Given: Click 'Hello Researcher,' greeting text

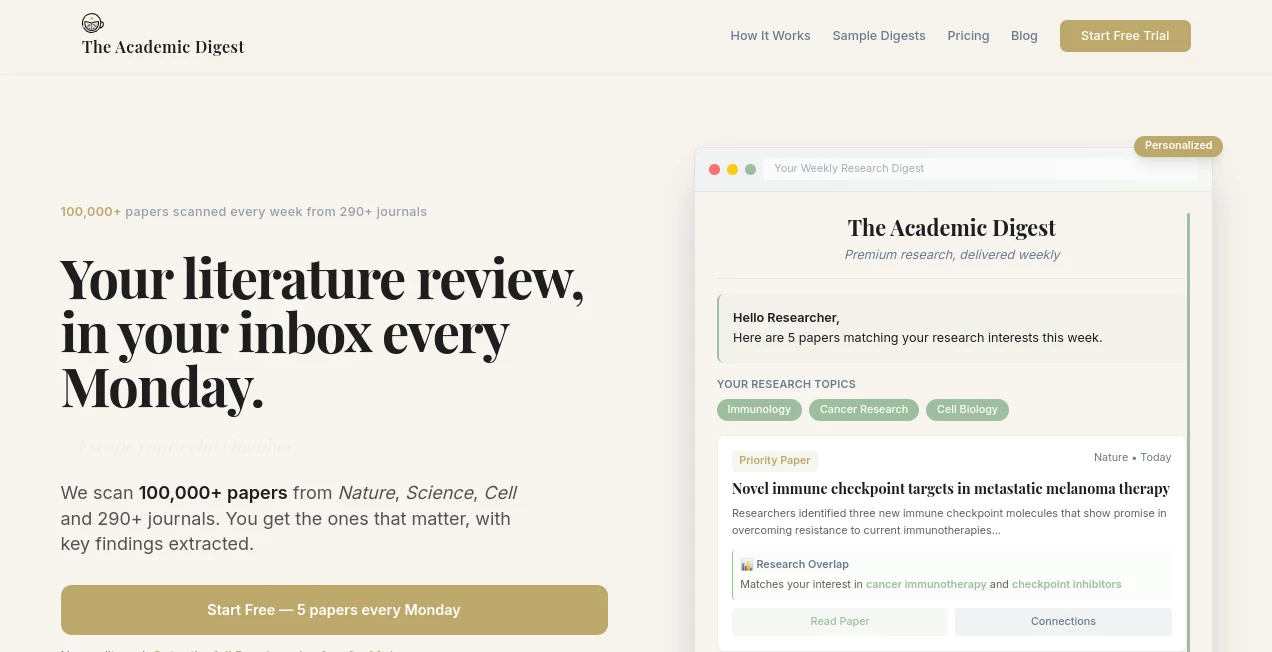Looking at the screenshot, I should coord(786,318).
